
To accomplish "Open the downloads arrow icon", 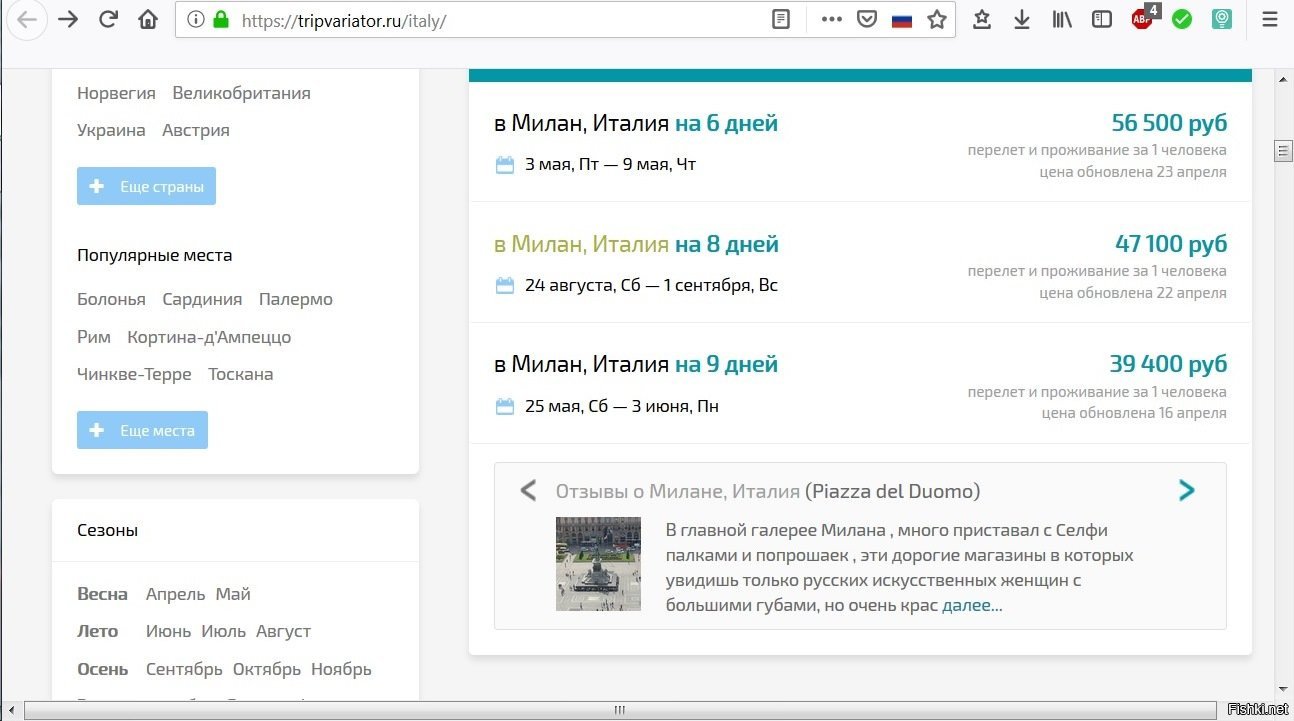I will click(x=1022, y=20).
